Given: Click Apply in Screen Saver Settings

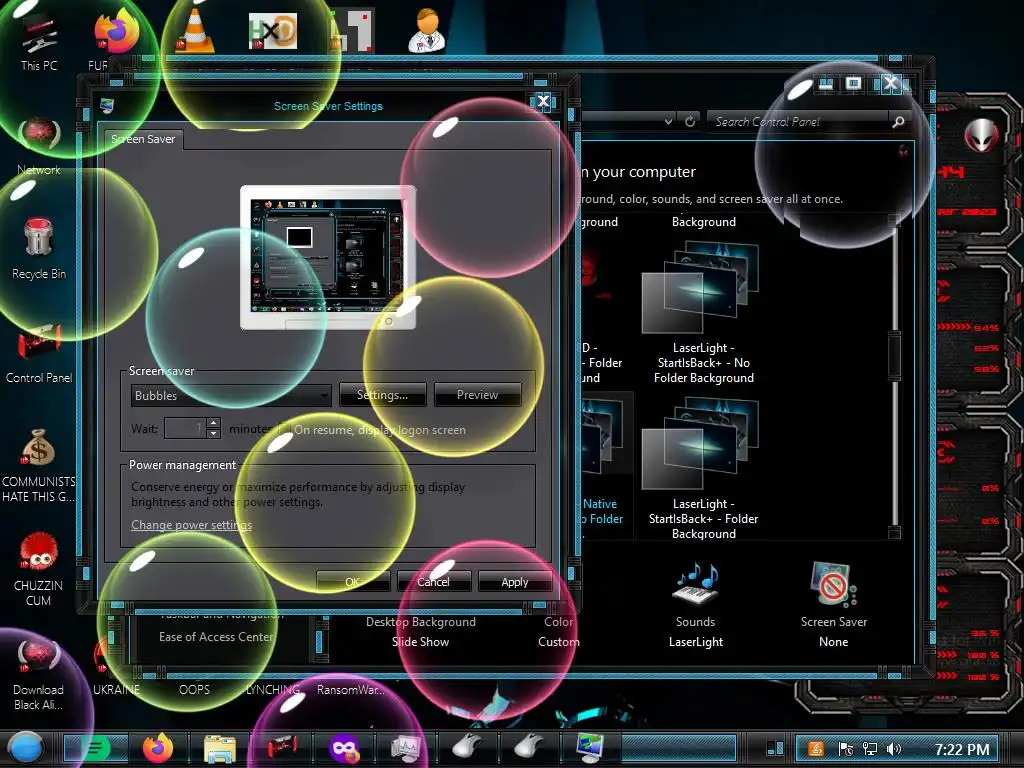Looking at the screenshot, I should [x=515, y=581].
